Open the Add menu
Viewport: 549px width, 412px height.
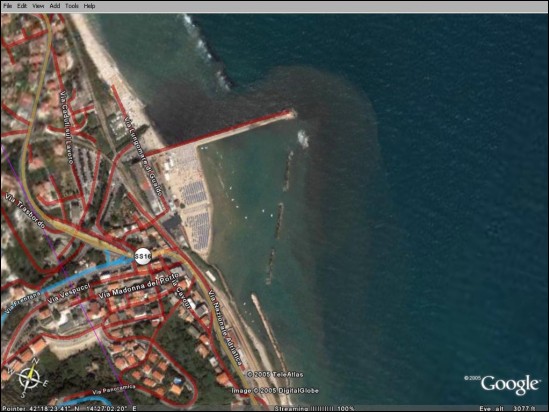coord(55,6)
